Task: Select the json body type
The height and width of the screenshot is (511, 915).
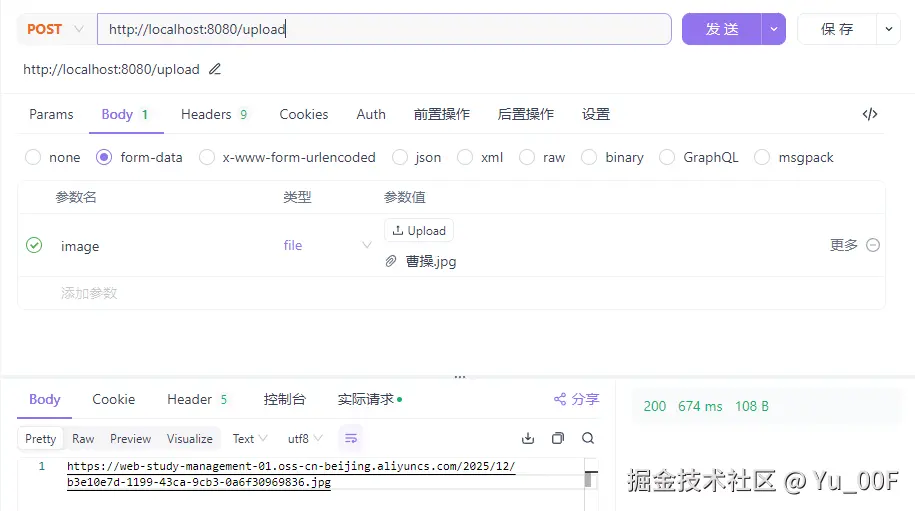Action: click(x=400, y=158)
